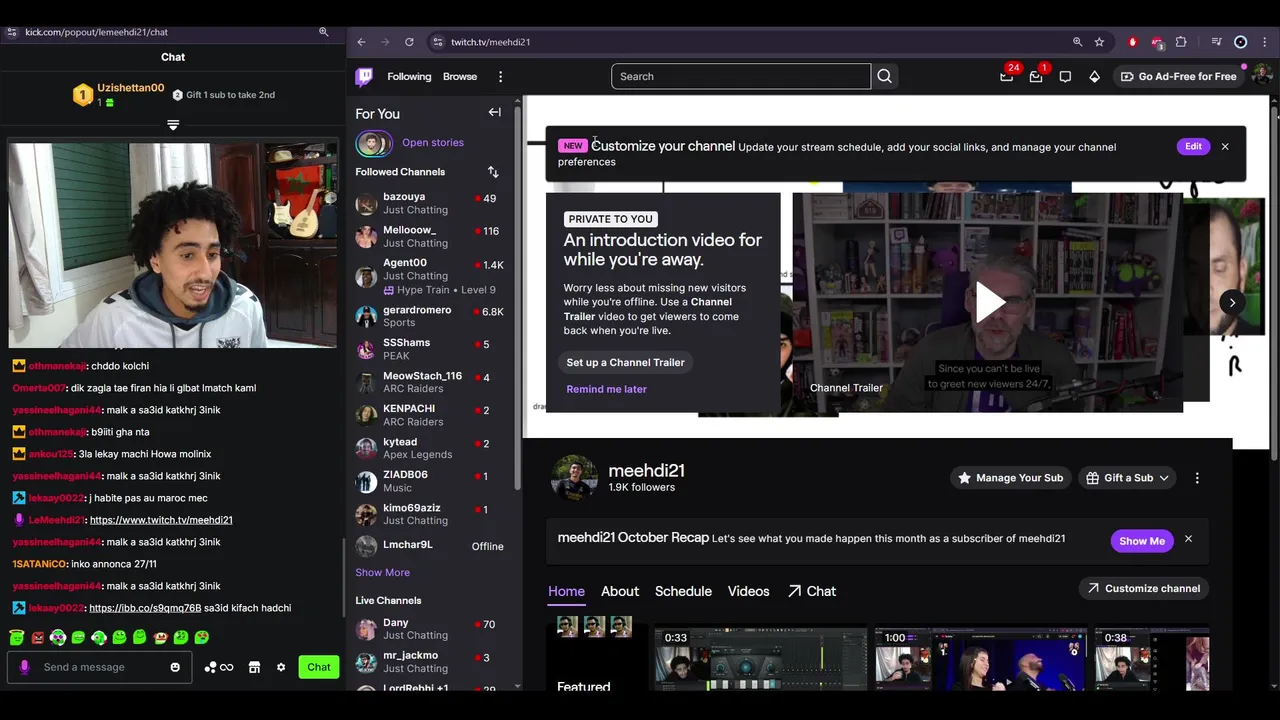Click the Customize channel button
Image resolution: width=1280 pixels, height=720 pixels.
(1143, 588)
